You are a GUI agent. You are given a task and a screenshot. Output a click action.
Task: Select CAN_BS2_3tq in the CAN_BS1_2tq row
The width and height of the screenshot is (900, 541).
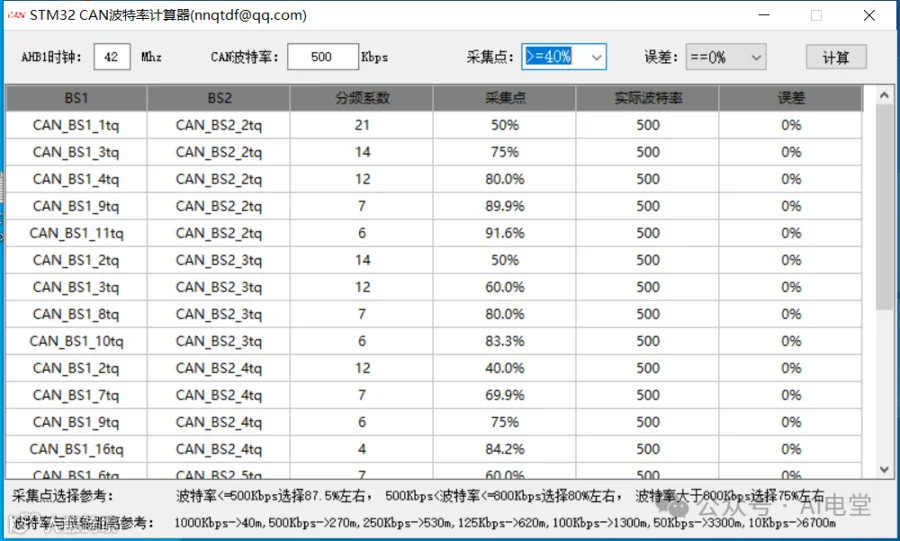(x=219, y=260)
